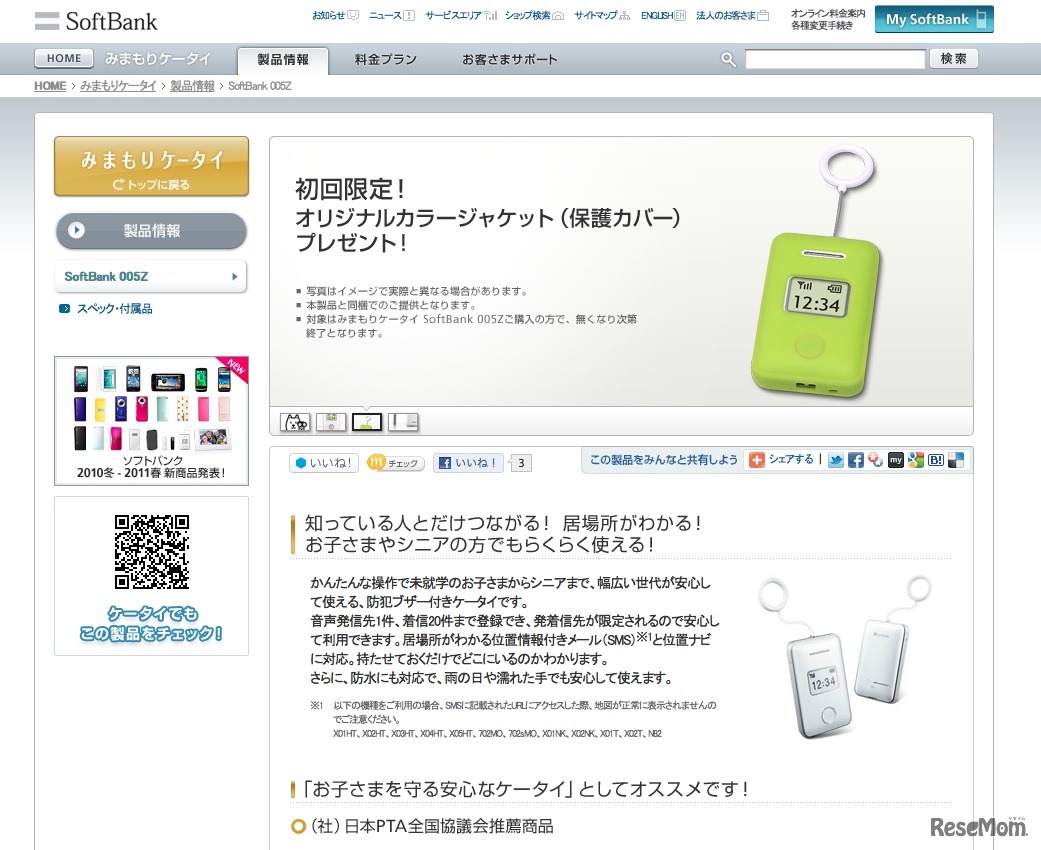The width and height of the screenshot is (1041, 850).
Task: Select the お客さまサポート tab
Action: 510,60
